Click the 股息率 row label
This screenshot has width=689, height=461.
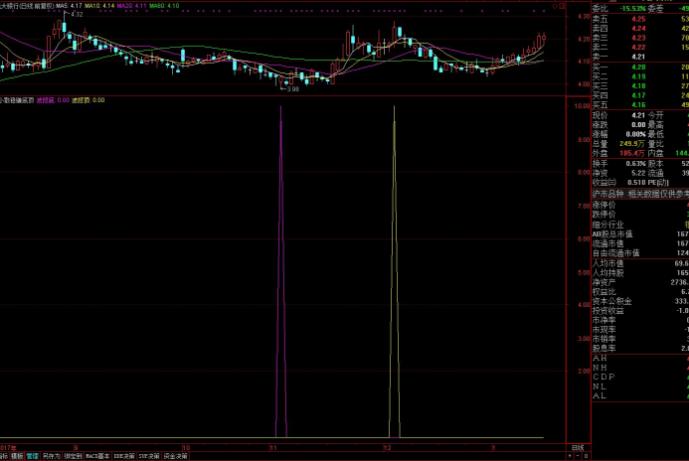604,348
